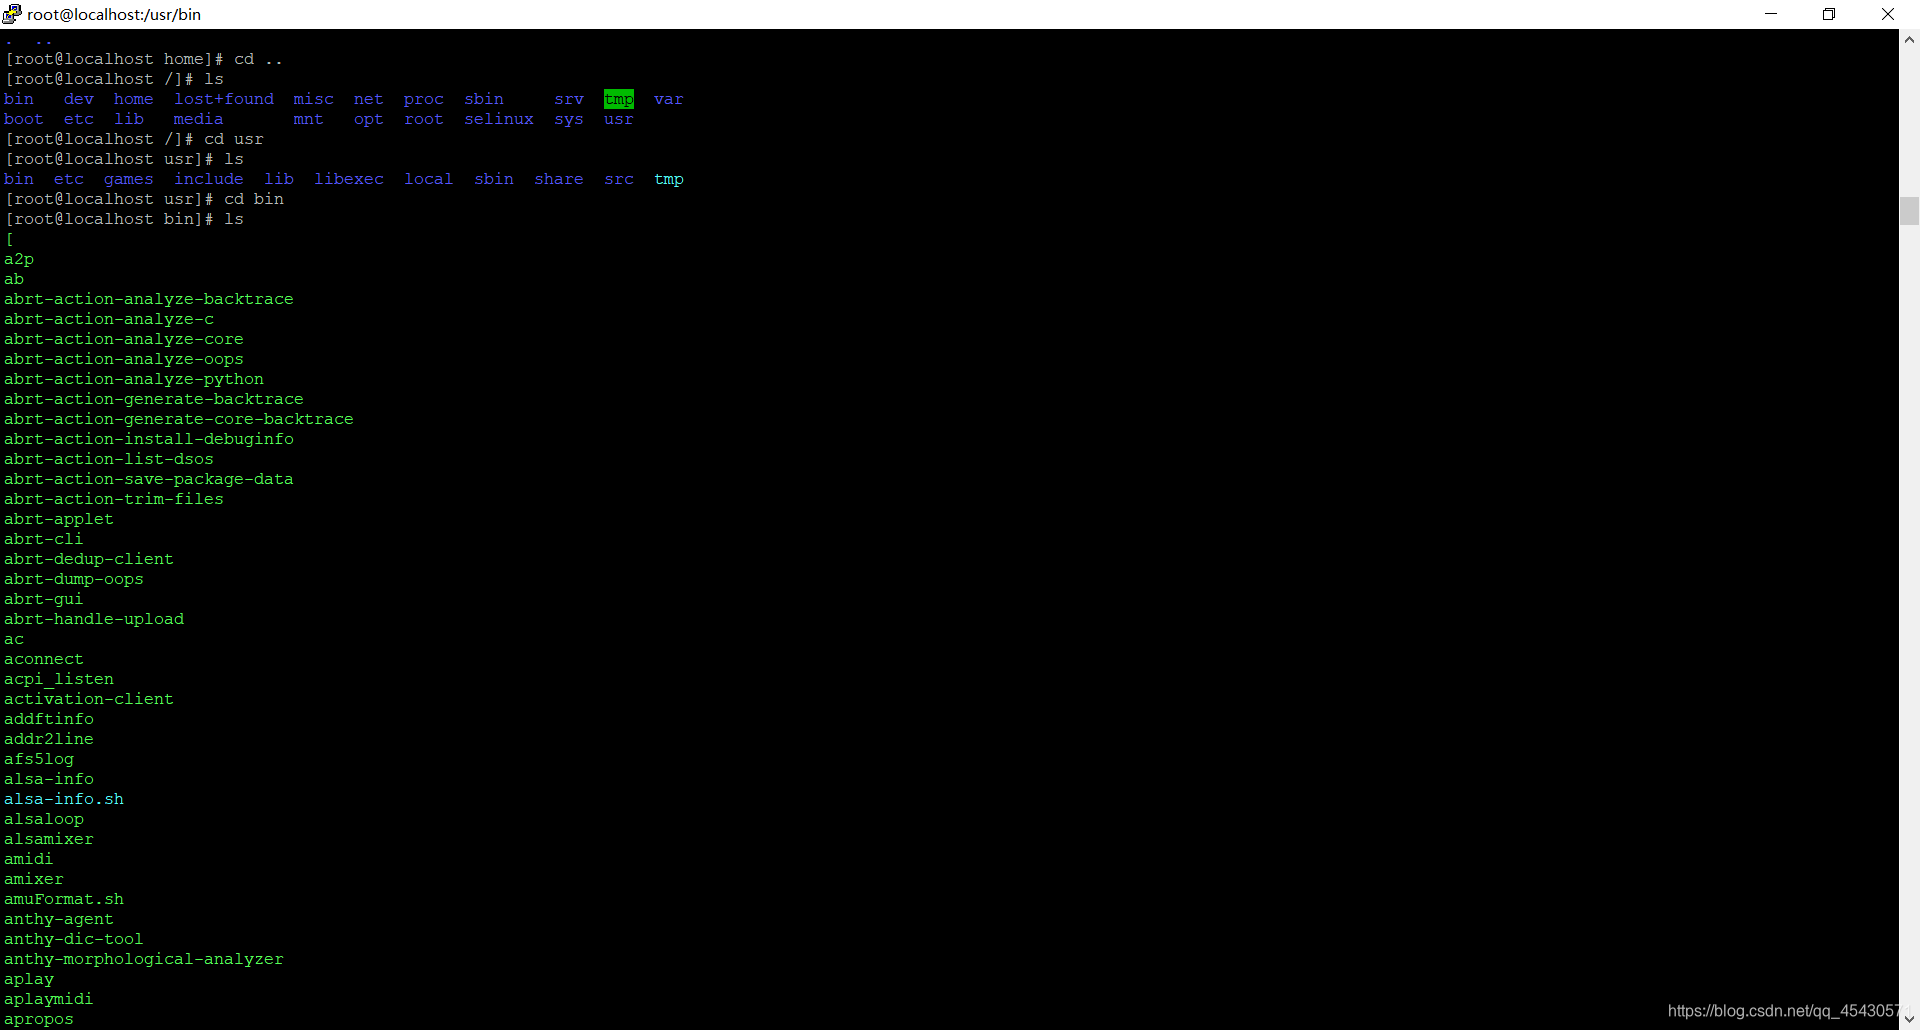Viewport: 1920px width, 1030px height.
Task: Click abrt-action-analyze-c entry
Action: tap(109, 319)
